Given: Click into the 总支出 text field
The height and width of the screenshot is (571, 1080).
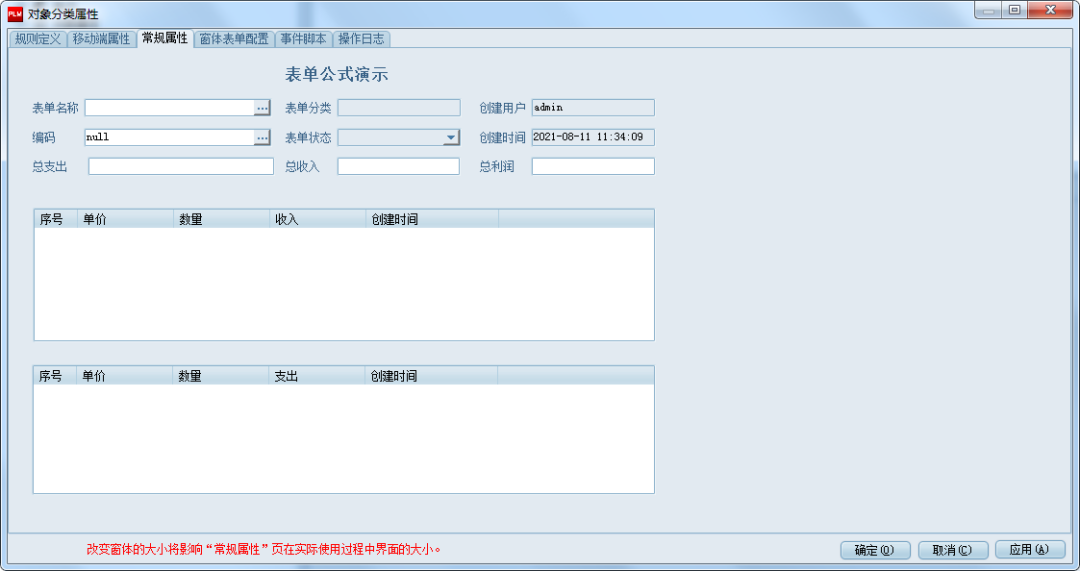Looking at the screenshot, I should pyautogui.click(x=180, y=167).
